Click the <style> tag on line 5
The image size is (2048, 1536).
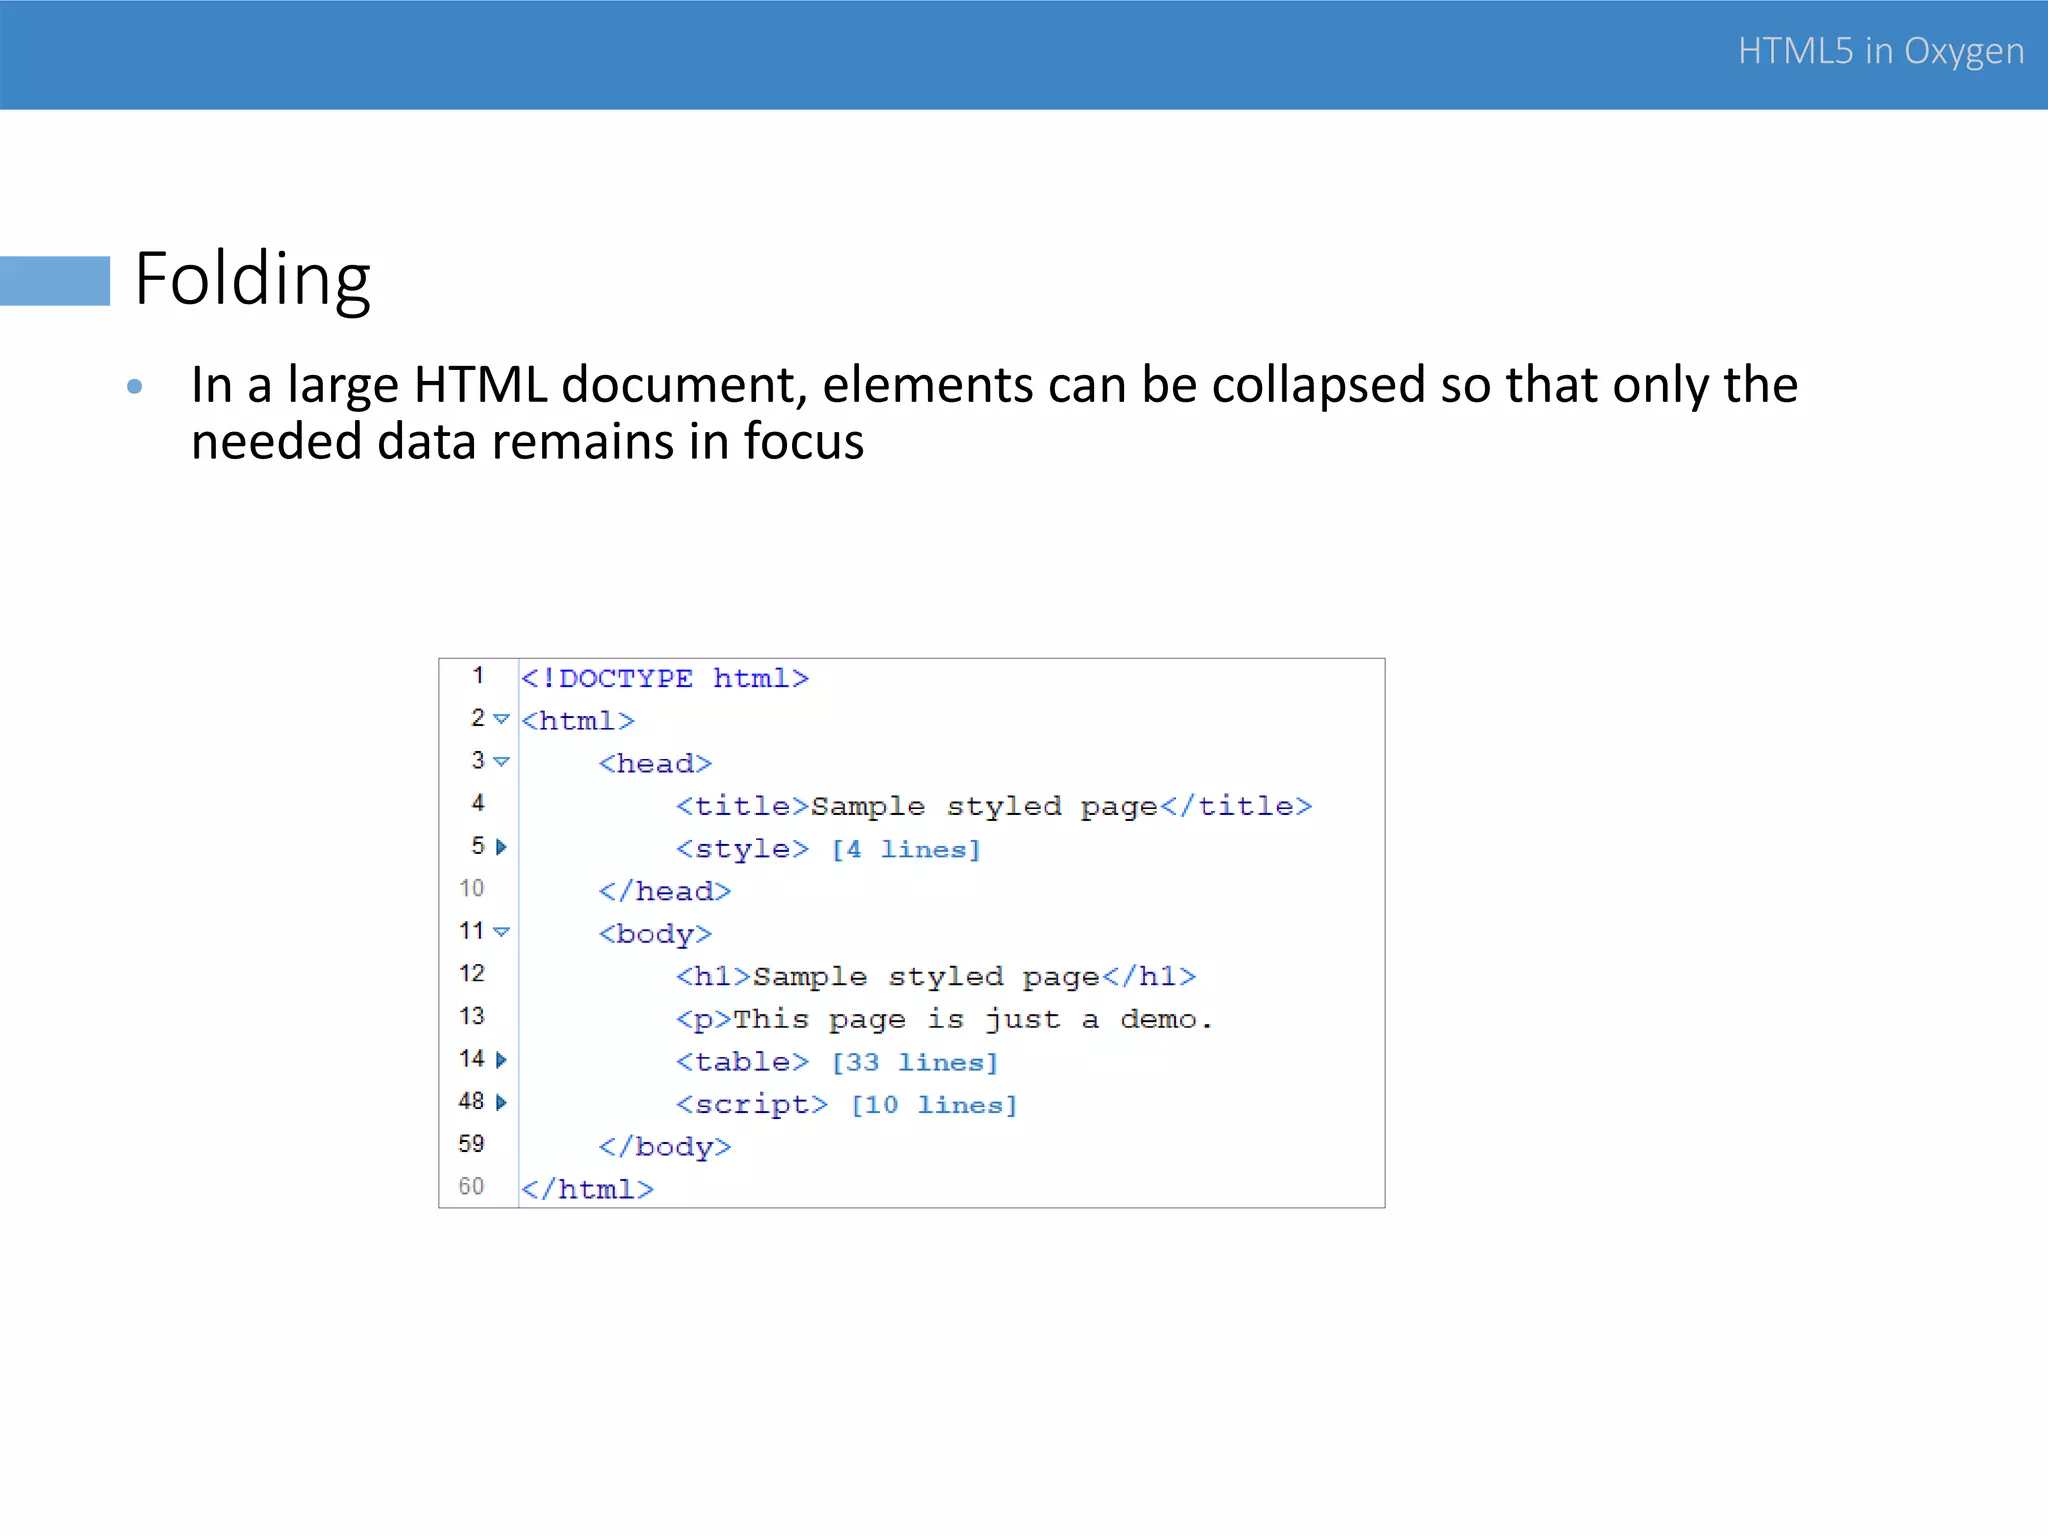(x=742, y=849)
